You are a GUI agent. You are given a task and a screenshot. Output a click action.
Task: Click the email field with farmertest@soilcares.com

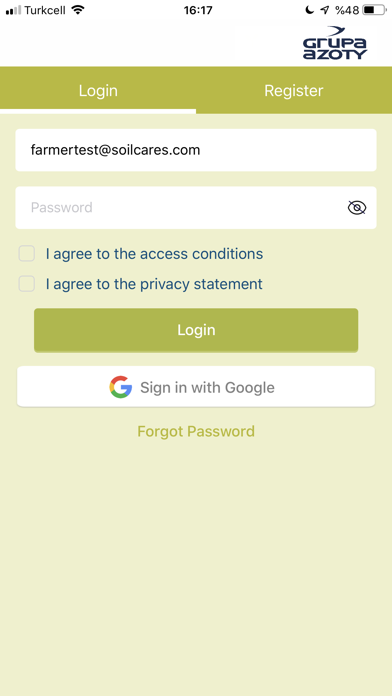[x=196, y=150]
